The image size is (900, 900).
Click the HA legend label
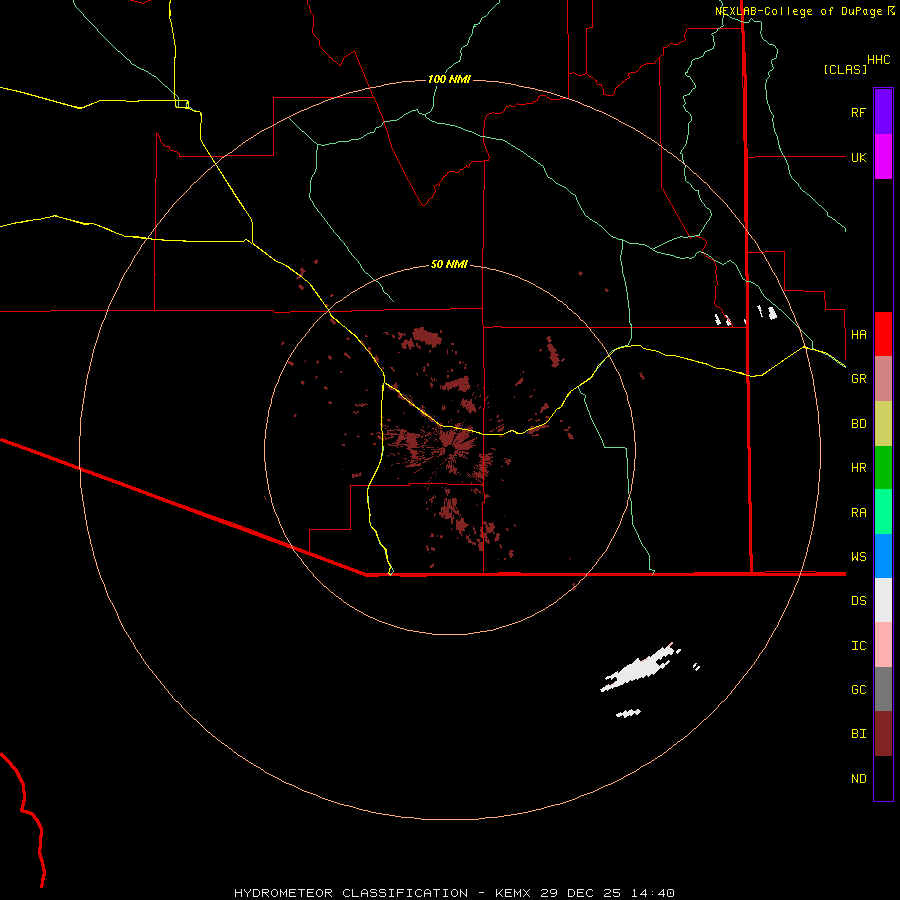[858, 334]
